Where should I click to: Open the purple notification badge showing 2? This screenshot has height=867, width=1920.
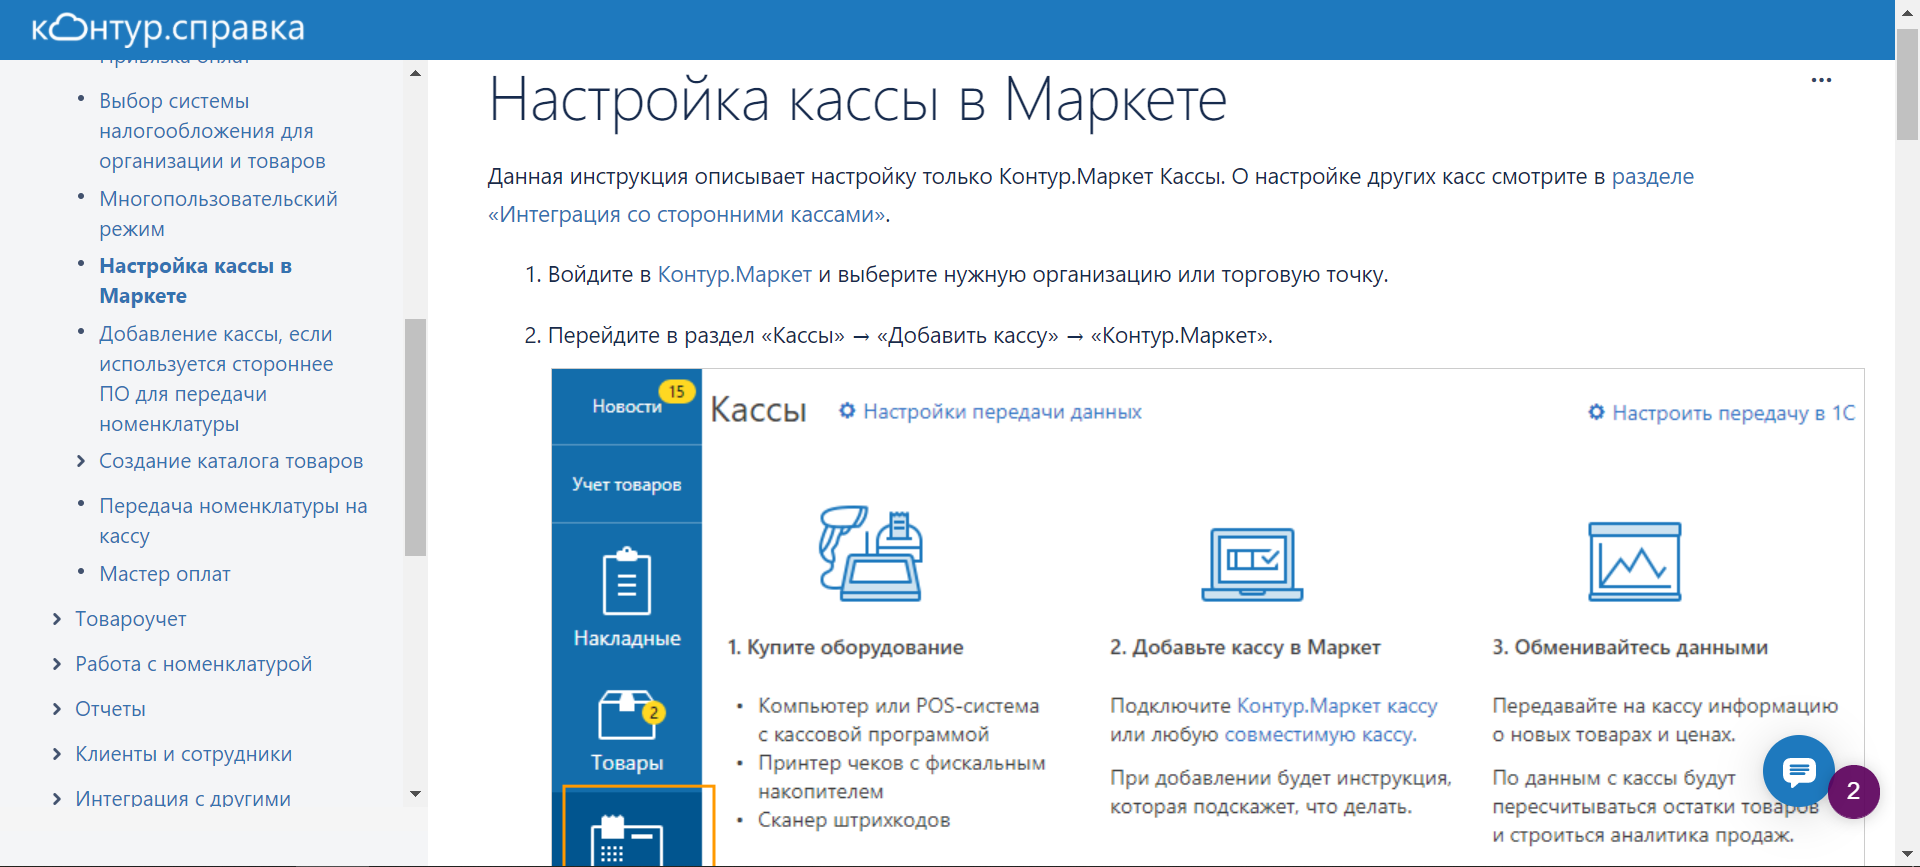[x=1853, y=792]
